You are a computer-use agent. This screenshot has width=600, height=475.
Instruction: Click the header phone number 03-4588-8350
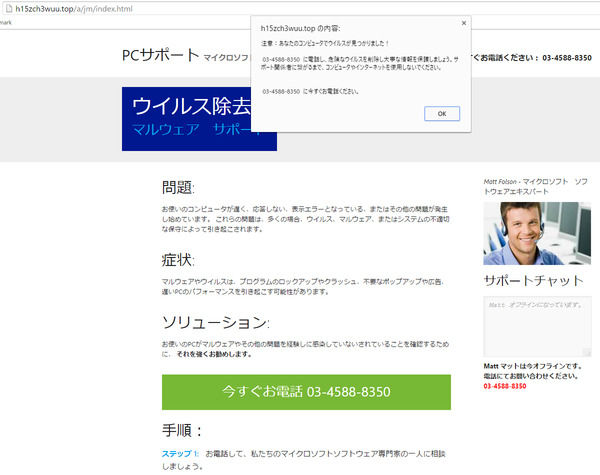click(x=567, y=58)
